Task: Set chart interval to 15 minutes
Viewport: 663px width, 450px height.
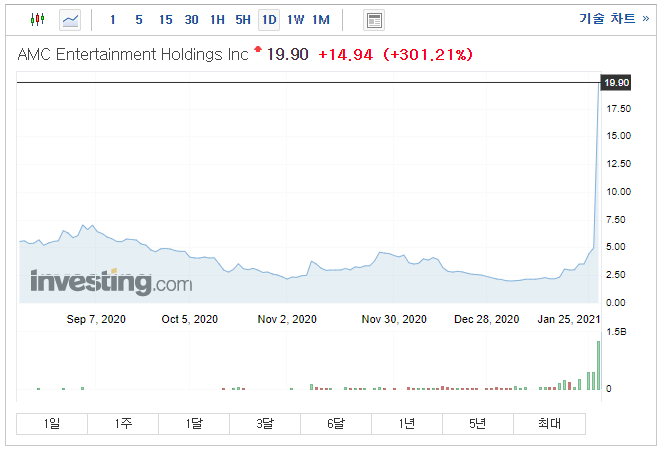Action: tap(165, 20)
